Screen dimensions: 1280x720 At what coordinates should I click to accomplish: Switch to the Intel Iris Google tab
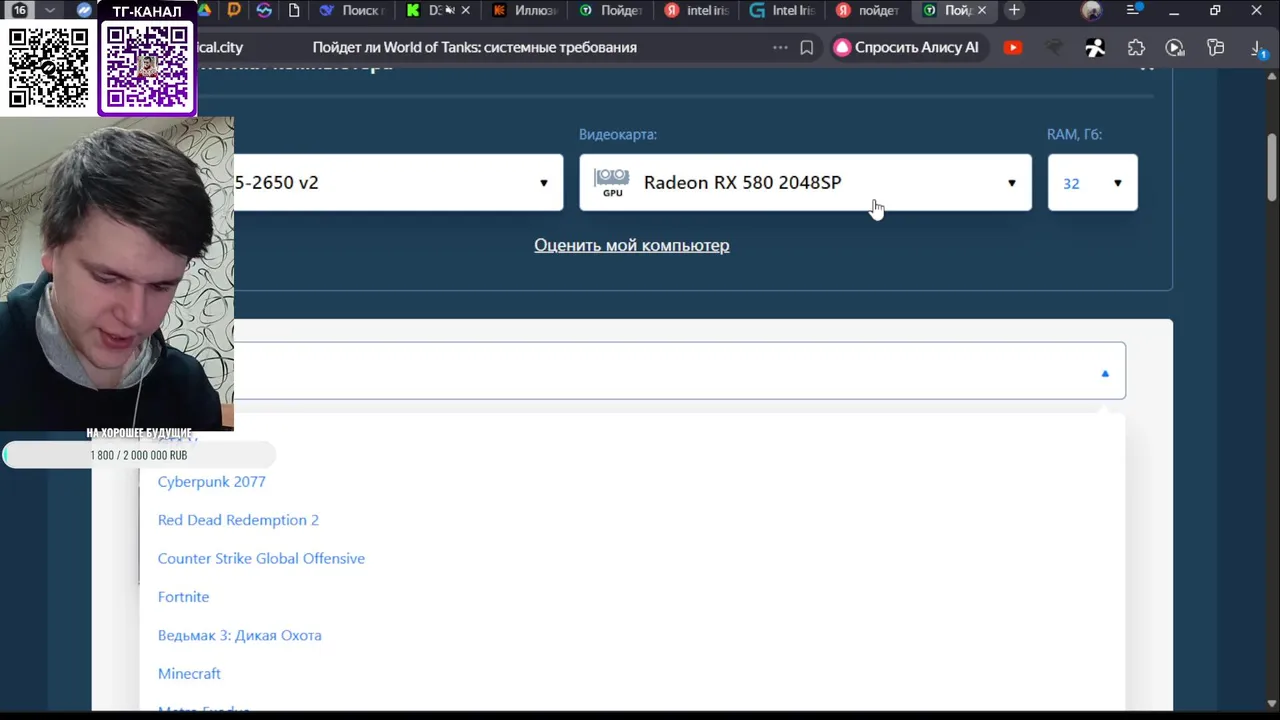click(784, 10)
